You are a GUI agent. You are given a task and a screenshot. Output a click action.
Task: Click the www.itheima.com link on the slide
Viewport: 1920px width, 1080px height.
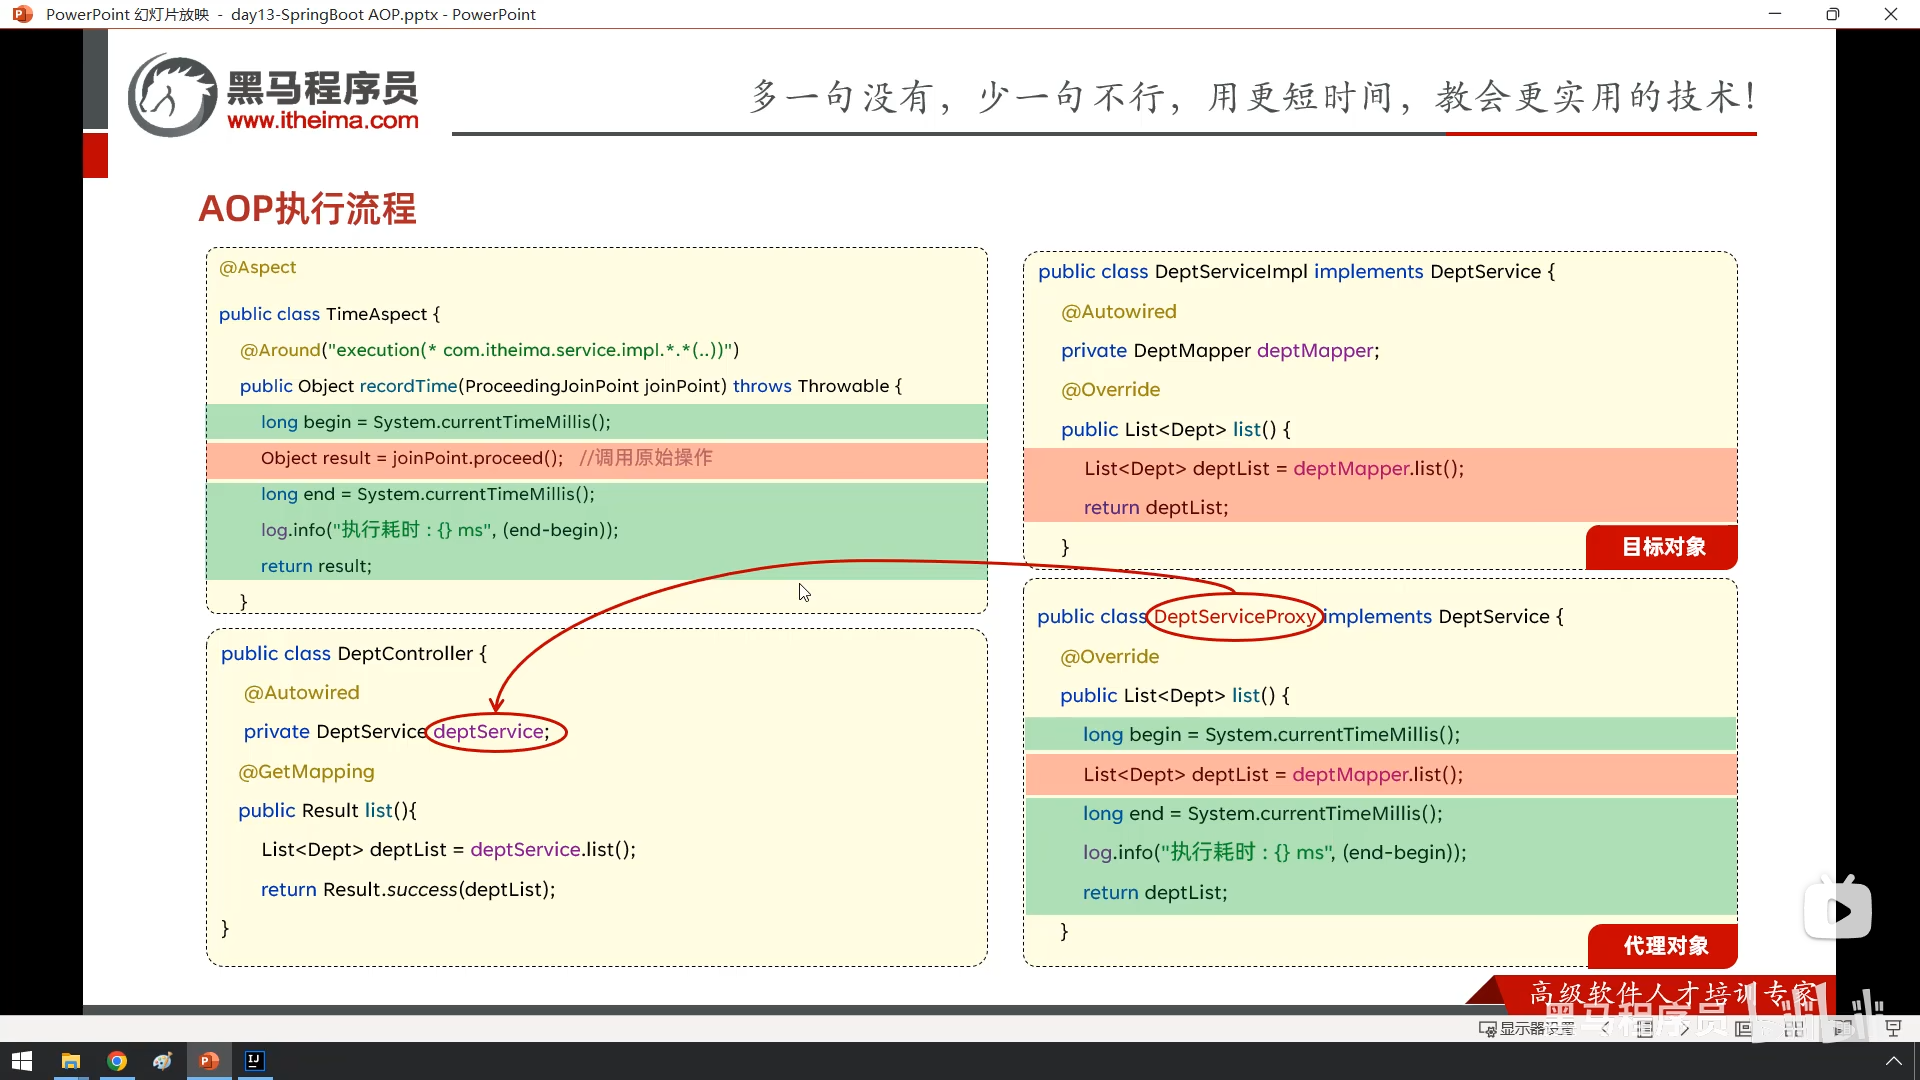[323, 120]
